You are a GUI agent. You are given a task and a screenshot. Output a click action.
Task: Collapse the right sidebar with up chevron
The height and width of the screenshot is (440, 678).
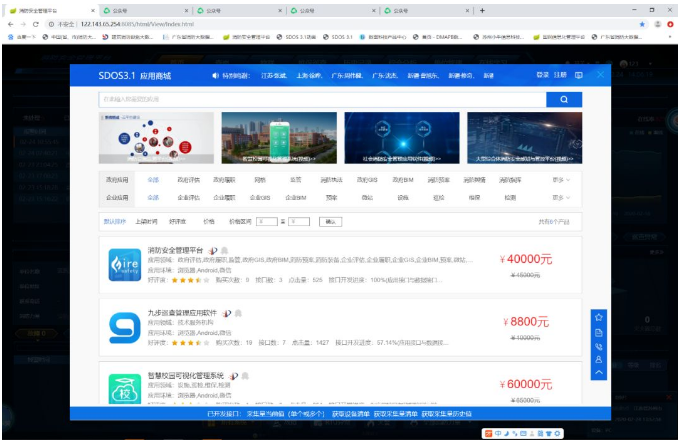click(598, 372)
